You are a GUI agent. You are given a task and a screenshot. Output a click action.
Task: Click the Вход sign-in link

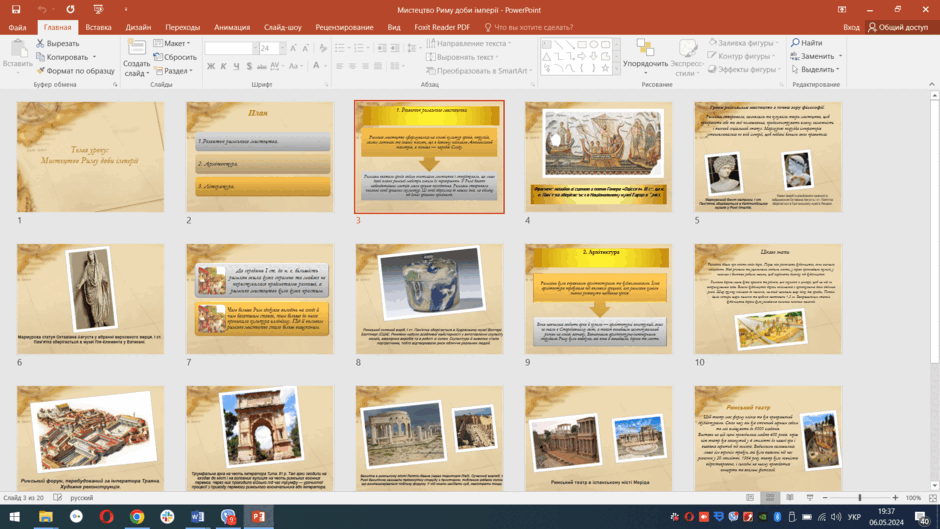pyautogui.click(x=851, y=27)
